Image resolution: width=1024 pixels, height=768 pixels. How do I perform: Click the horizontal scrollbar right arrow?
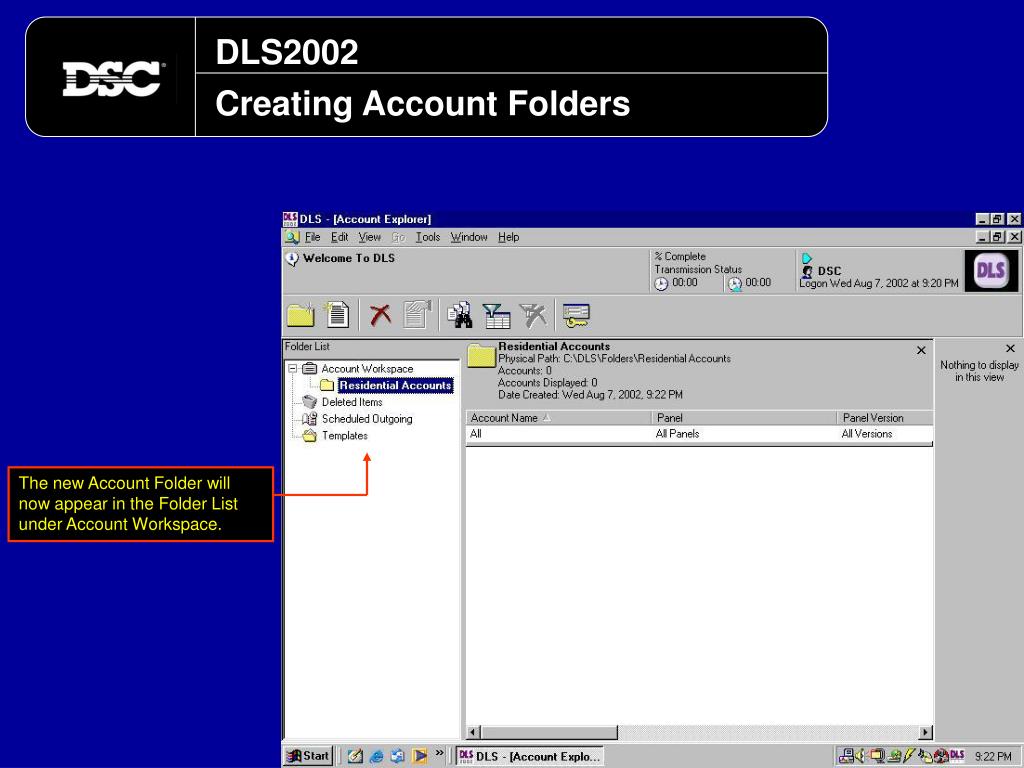(x=926, y=732)
